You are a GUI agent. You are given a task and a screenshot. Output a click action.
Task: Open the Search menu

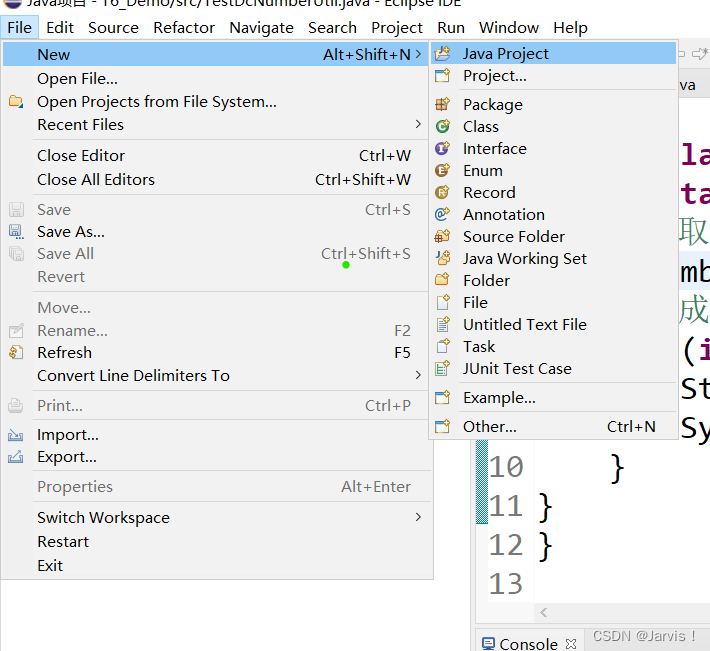[332, 28]
